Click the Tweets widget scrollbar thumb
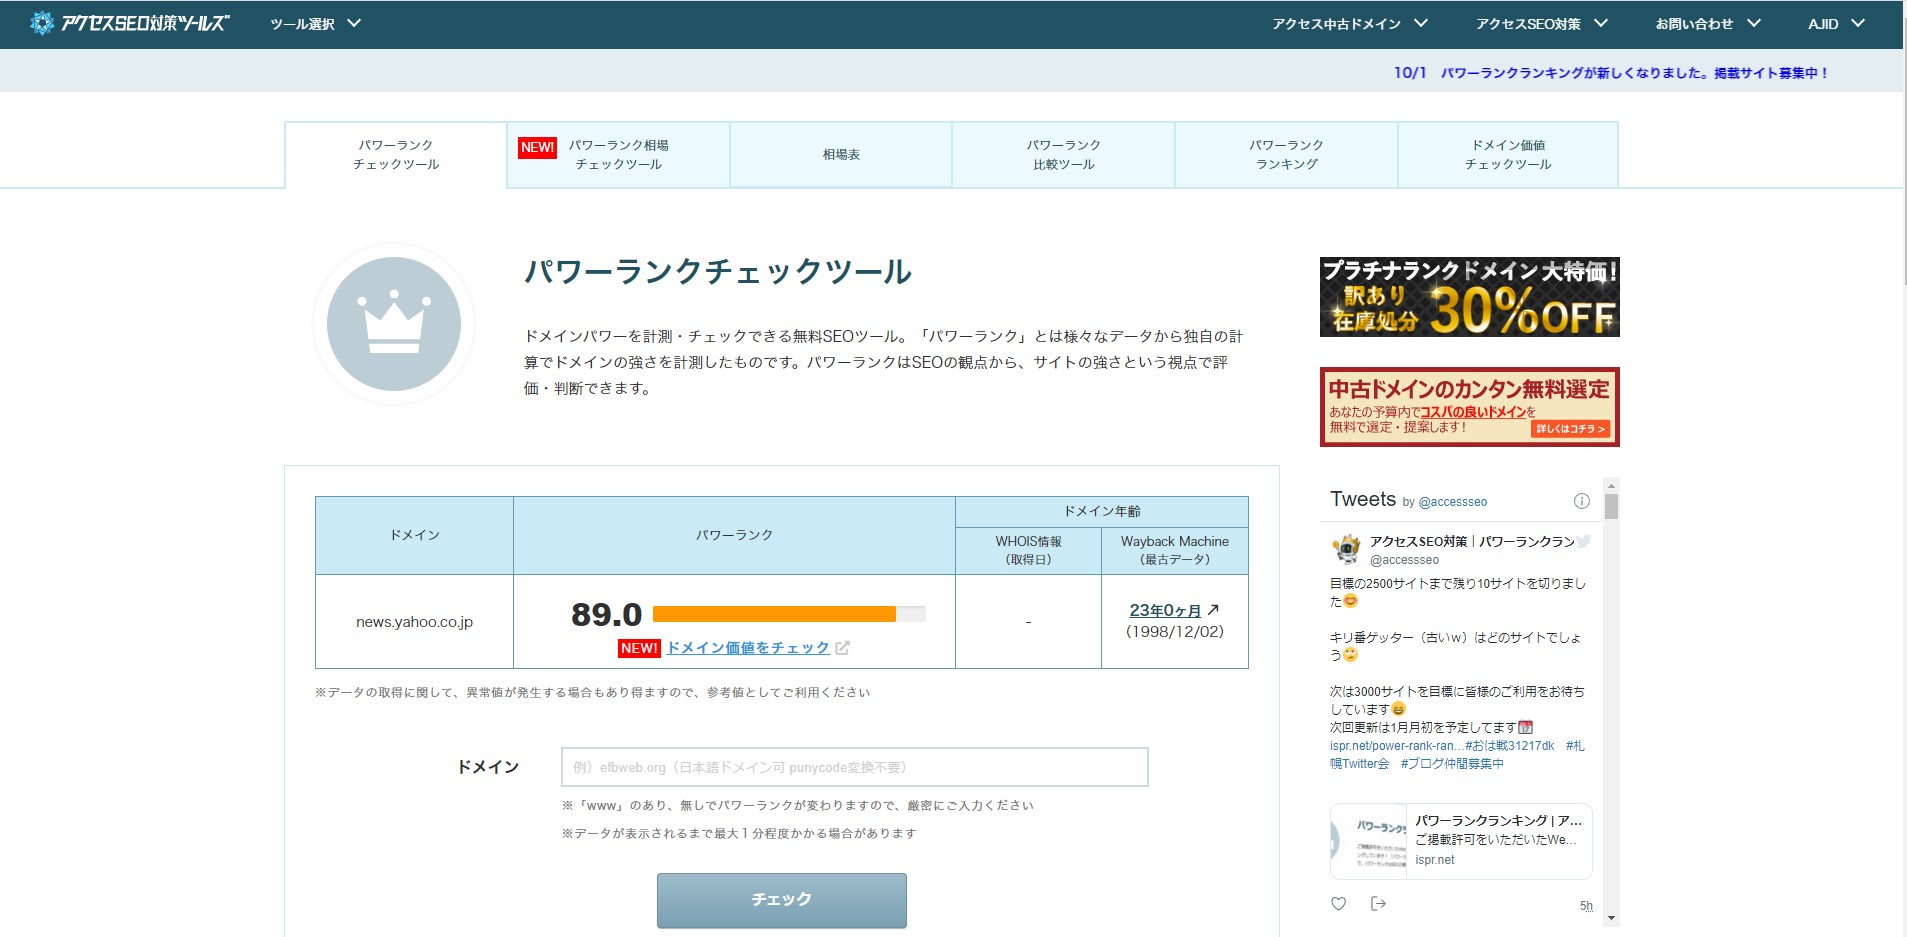Image resolution: width=1907 pixels, height=937 pixels. pos(1611,506)
